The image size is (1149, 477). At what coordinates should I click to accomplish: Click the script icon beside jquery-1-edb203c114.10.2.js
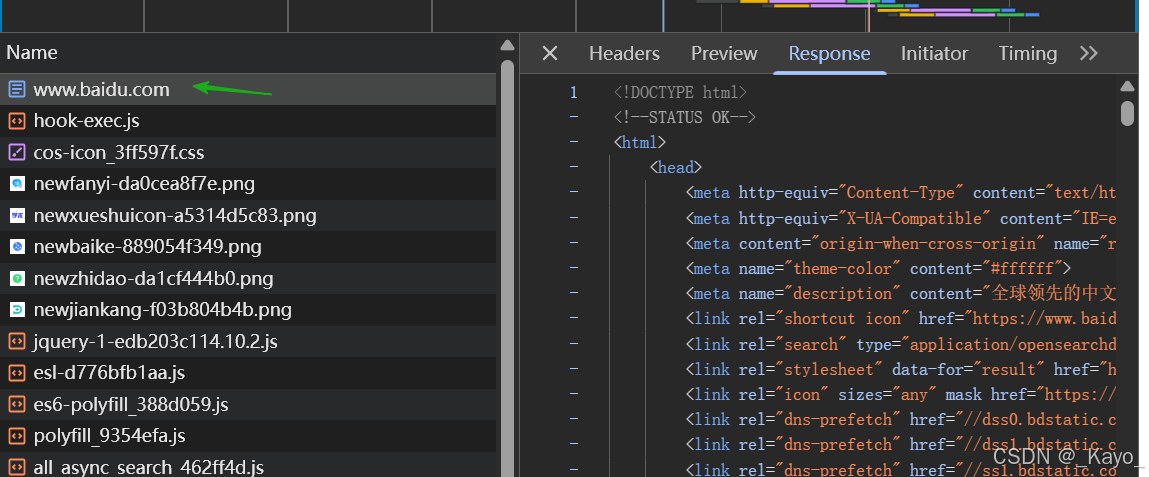pyautogui.click(x=16, y=341)
